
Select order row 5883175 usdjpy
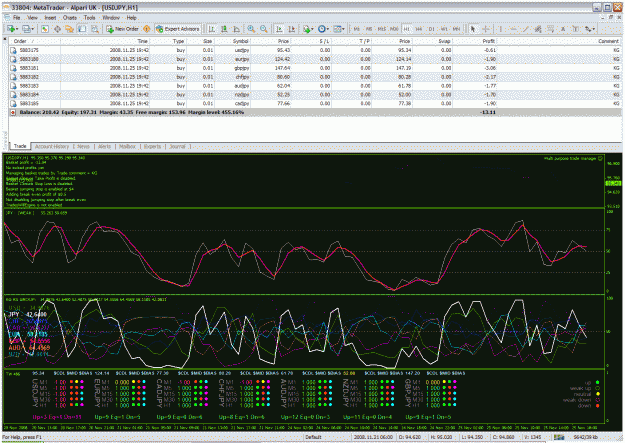point(315,50)
